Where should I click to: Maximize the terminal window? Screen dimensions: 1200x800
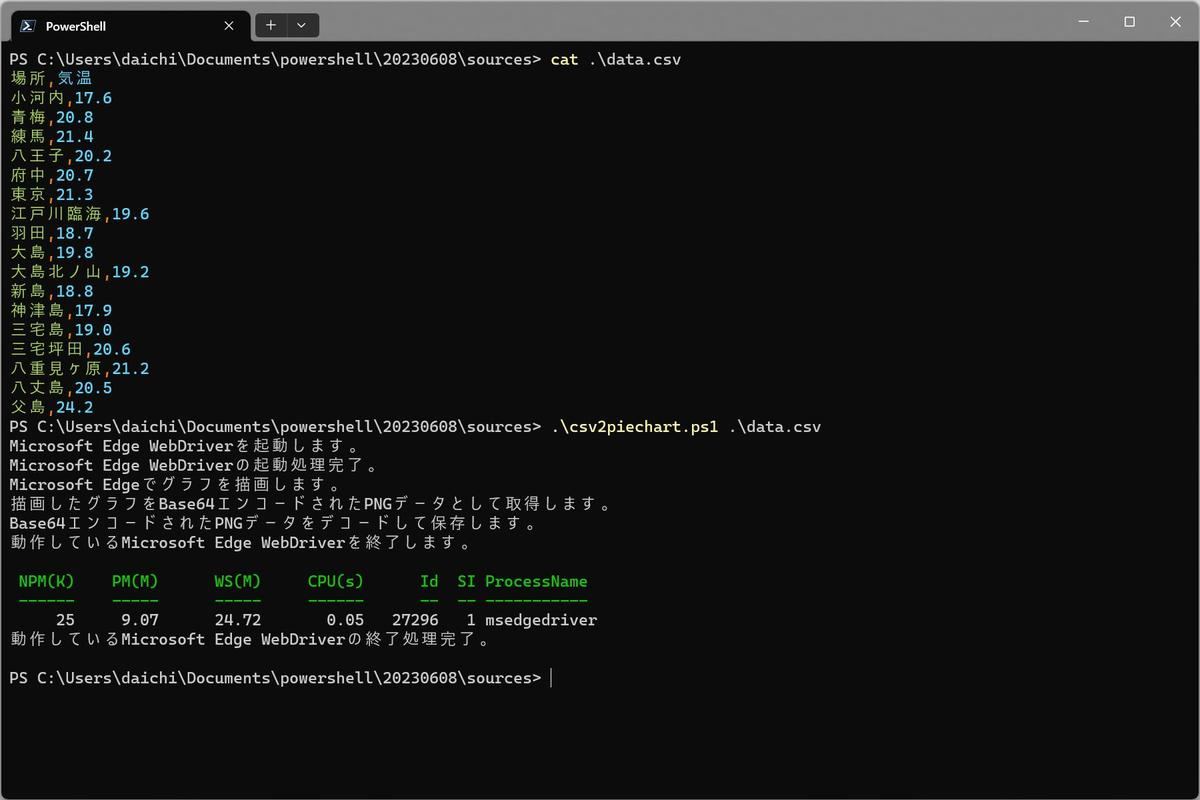(1129, 21)
